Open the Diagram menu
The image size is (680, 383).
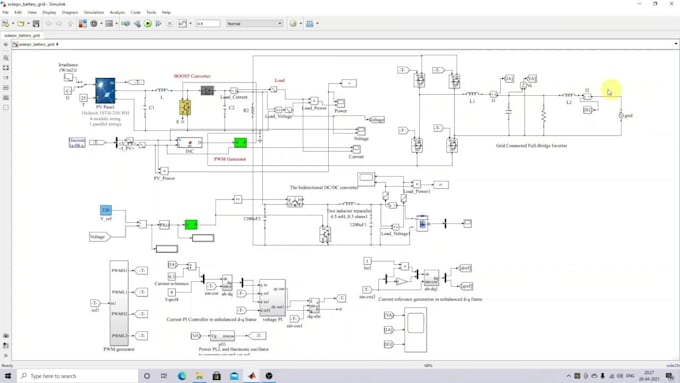click(70, 12)
